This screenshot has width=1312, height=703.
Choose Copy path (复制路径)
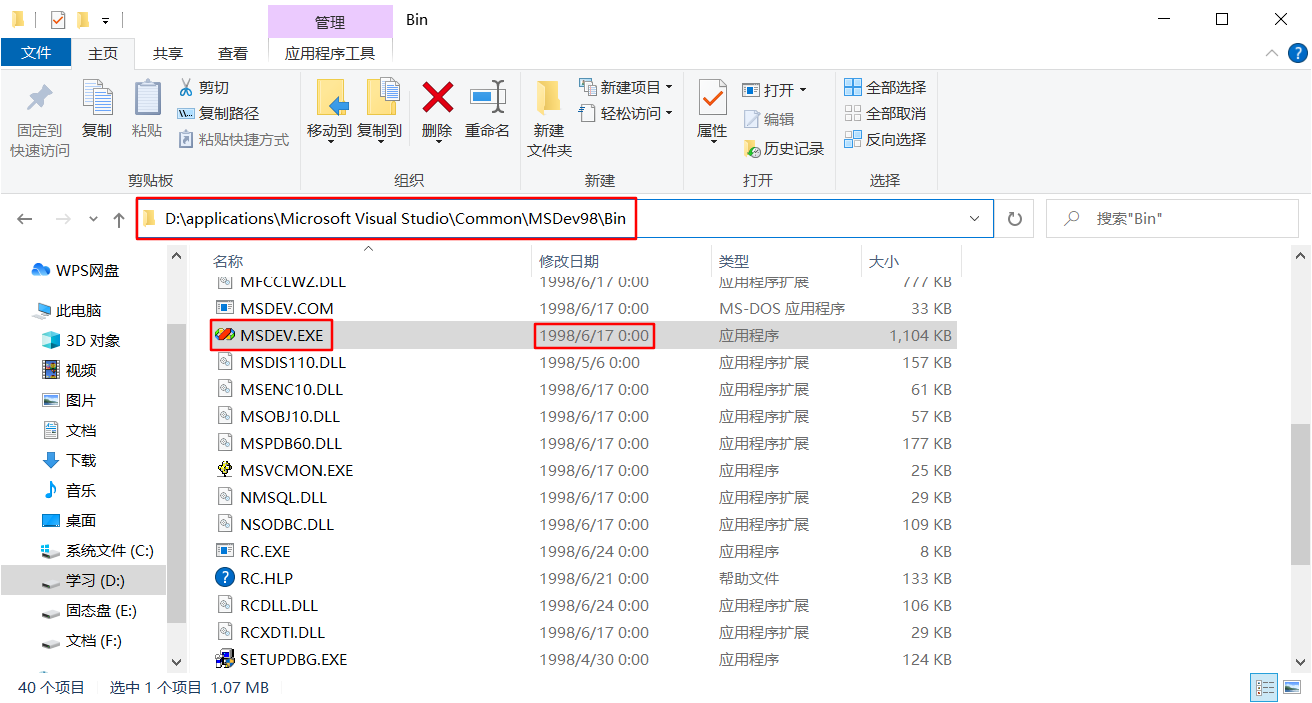pos(218,114)
